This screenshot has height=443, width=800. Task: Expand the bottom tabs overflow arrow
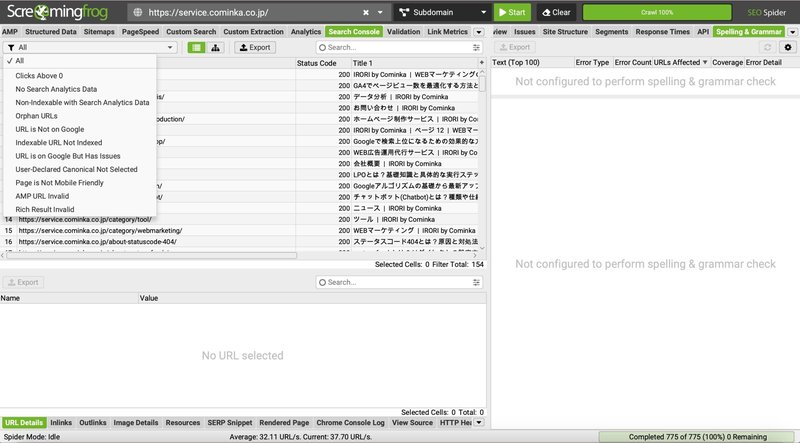point(479,423)
